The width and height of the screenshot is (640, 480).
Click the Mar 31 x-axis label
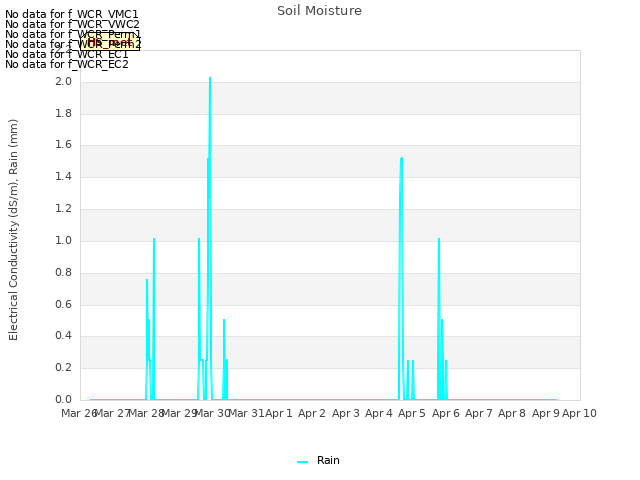[246, 413]
